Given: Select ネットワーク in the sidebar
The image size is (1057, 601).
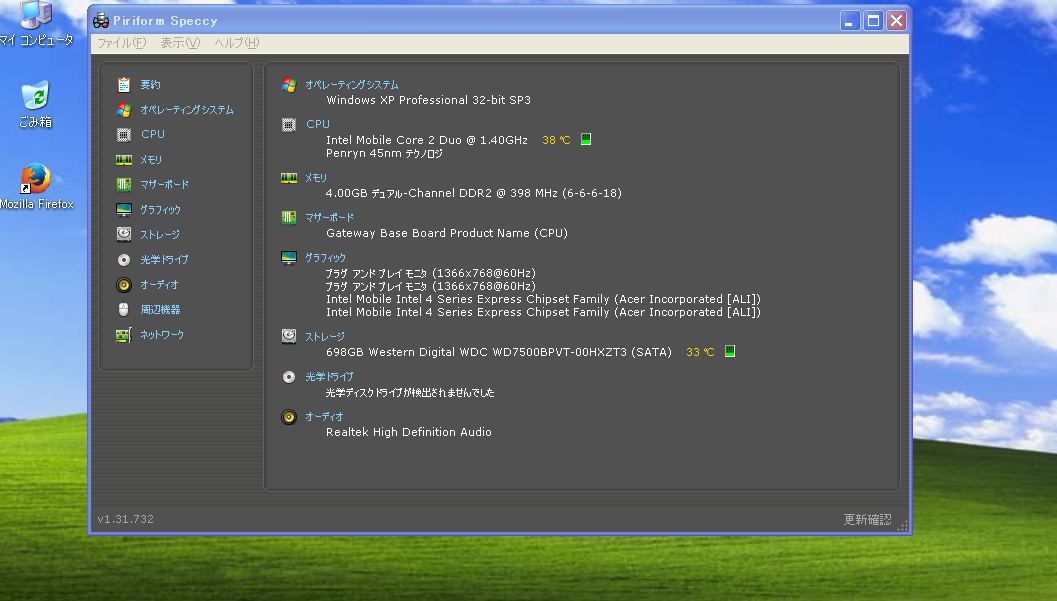Looking at the screenshot, I should click(x=162, y=334).
